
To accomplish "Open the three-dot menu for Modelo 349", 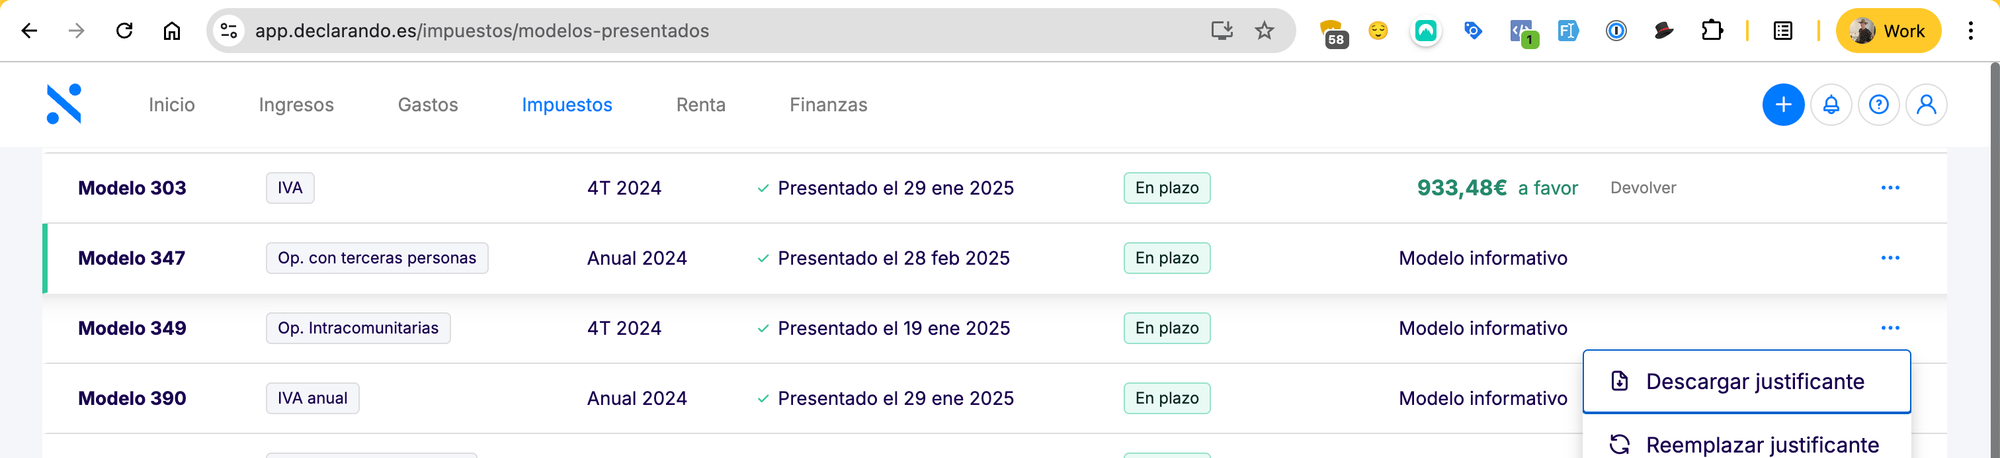I will (x=1890, y=328).
